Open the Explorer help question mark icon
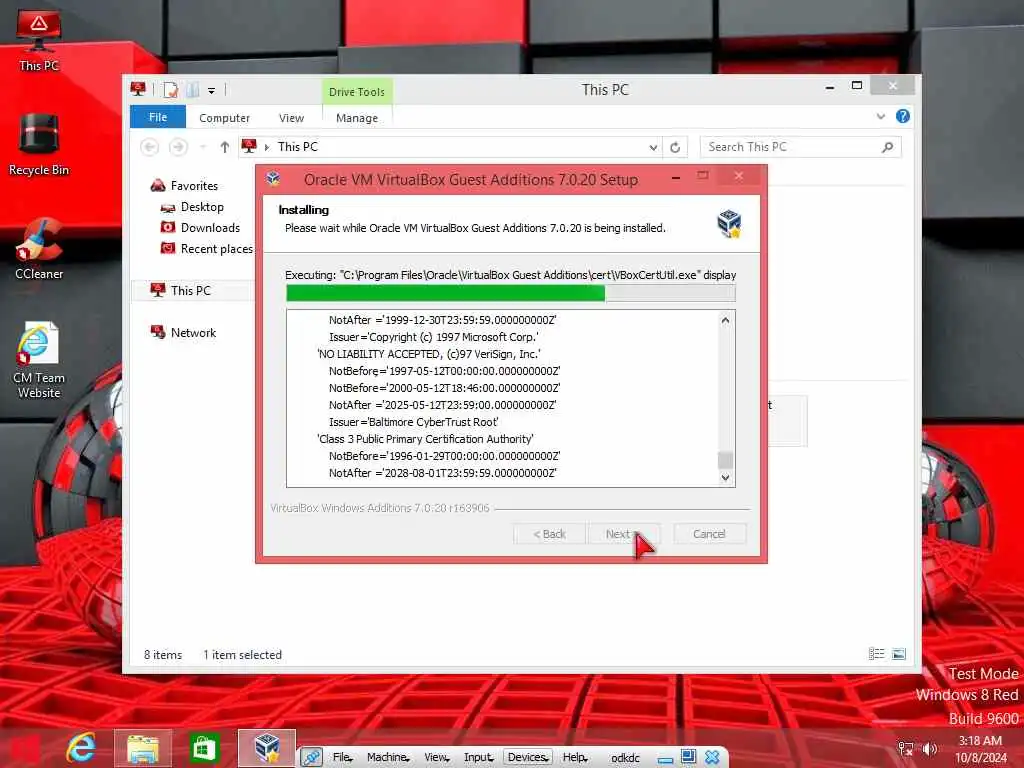This screenshot has height=768, width=1024. tap(903, 116)
